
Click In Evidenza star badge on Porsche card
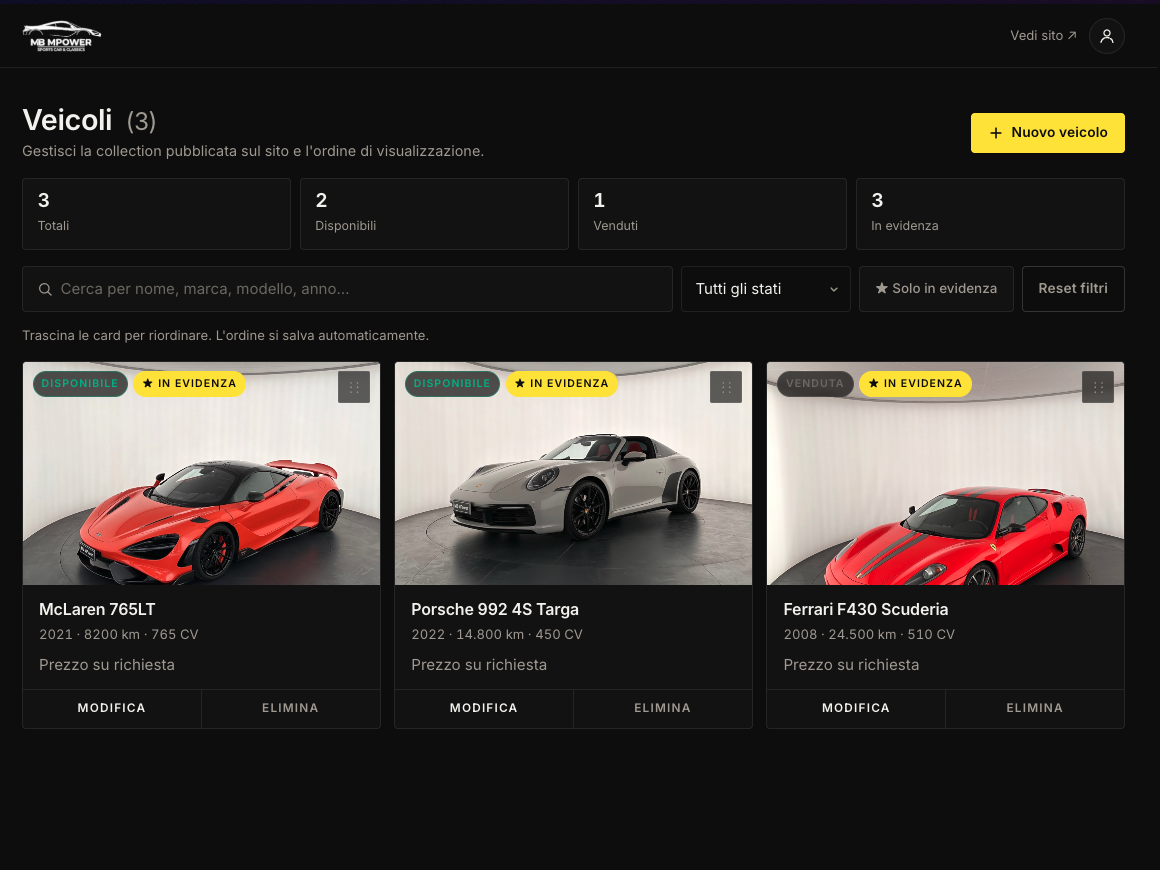562,383
